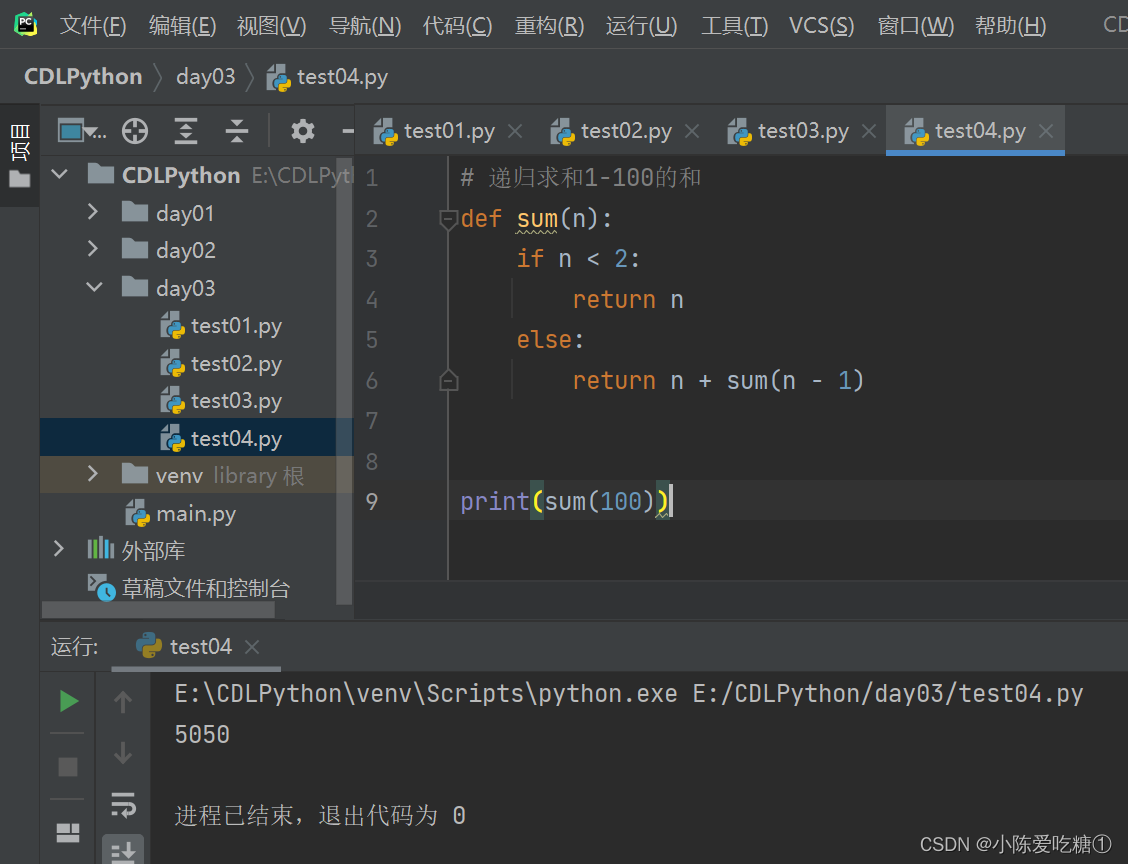Place cursor in the print(sum(100)) line
1128x864 pixels.
pyautogui.click(x=565, y=501)
